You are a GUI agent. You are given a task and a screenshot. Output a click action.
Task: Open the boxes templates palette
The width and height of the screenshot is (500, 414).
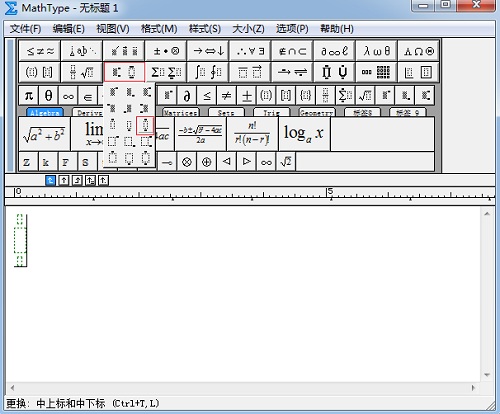[x=419, y=72]
